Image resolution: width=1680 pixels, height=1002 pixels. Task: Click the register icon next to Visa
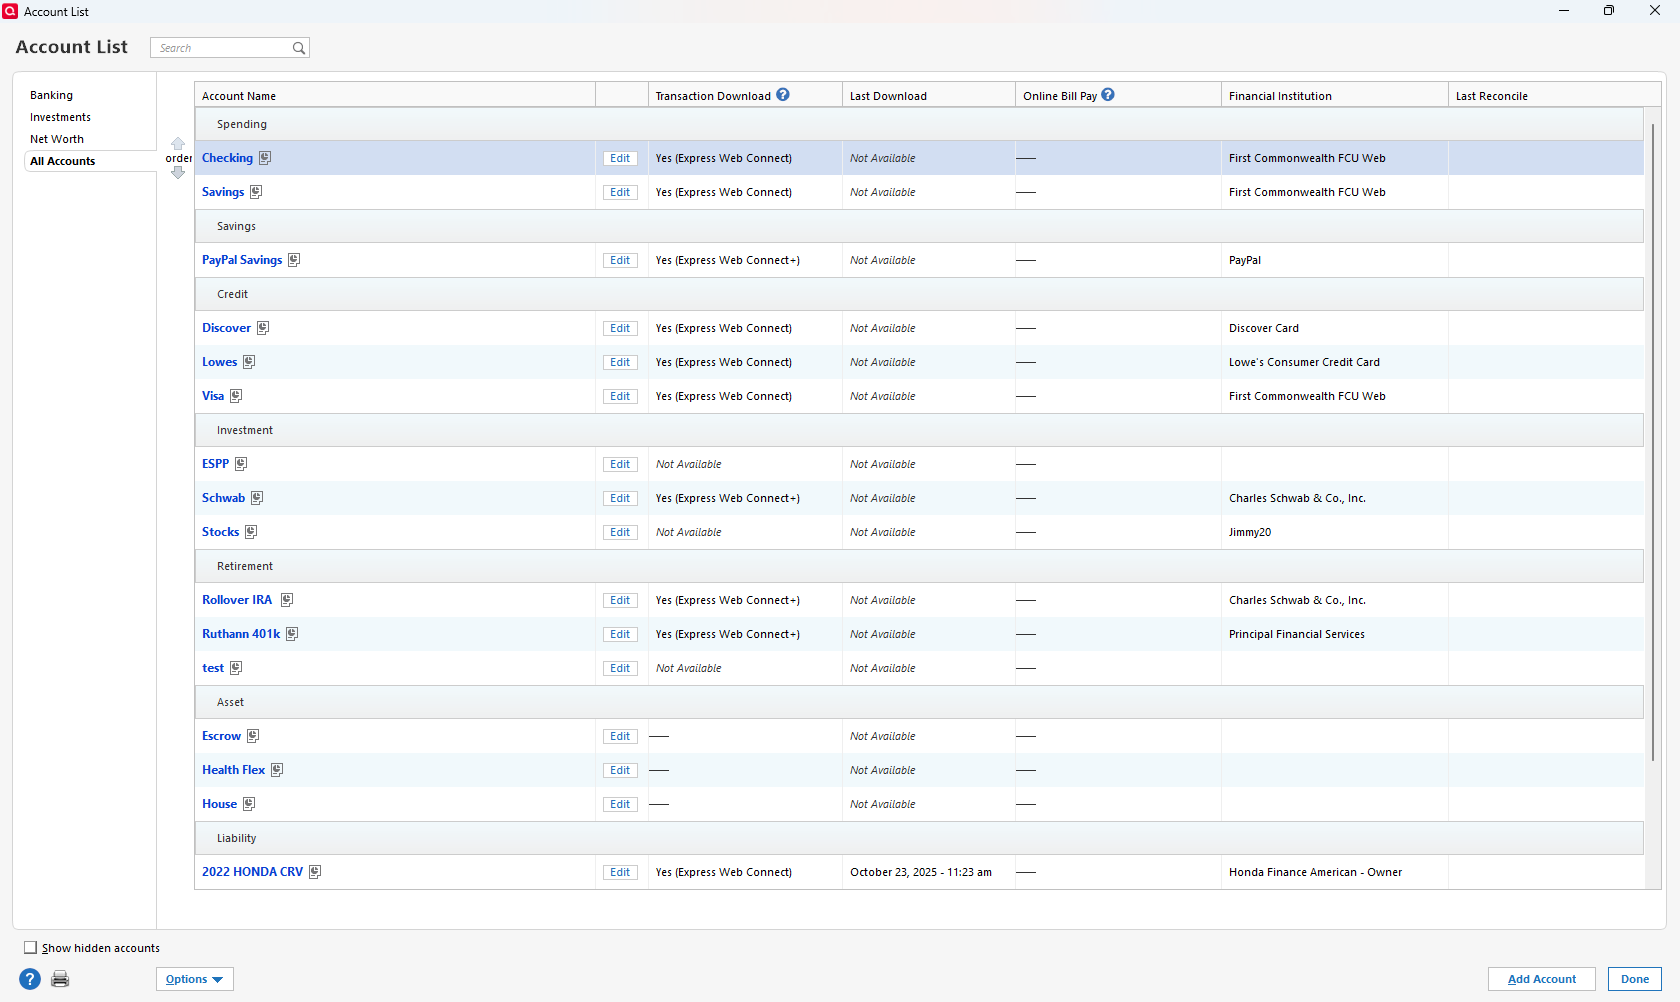pyautogui.click(x=236, y=396)
